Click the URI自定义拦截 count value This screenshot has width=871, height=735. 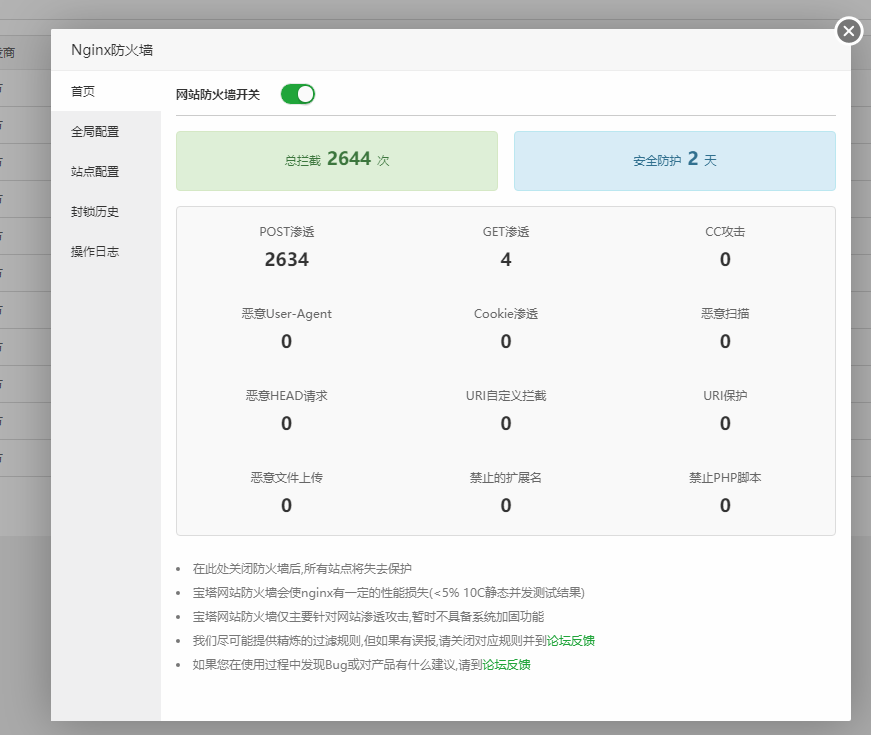click(x=505, y=423)
